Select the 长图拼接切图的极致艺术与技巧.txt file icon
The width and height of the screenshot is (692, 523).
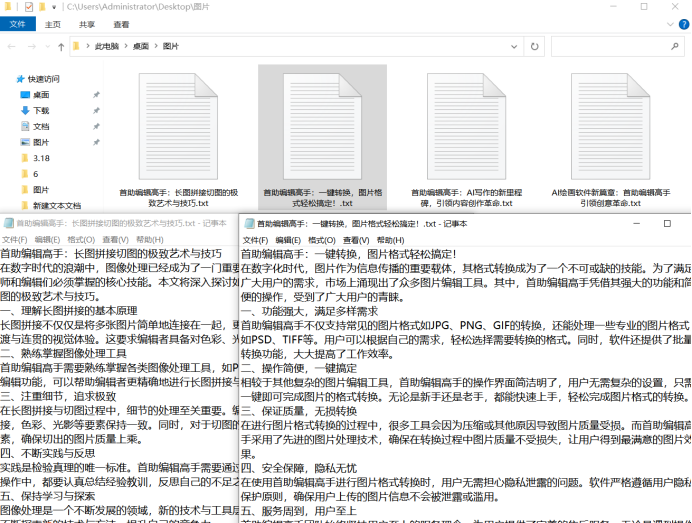point(178,127)
